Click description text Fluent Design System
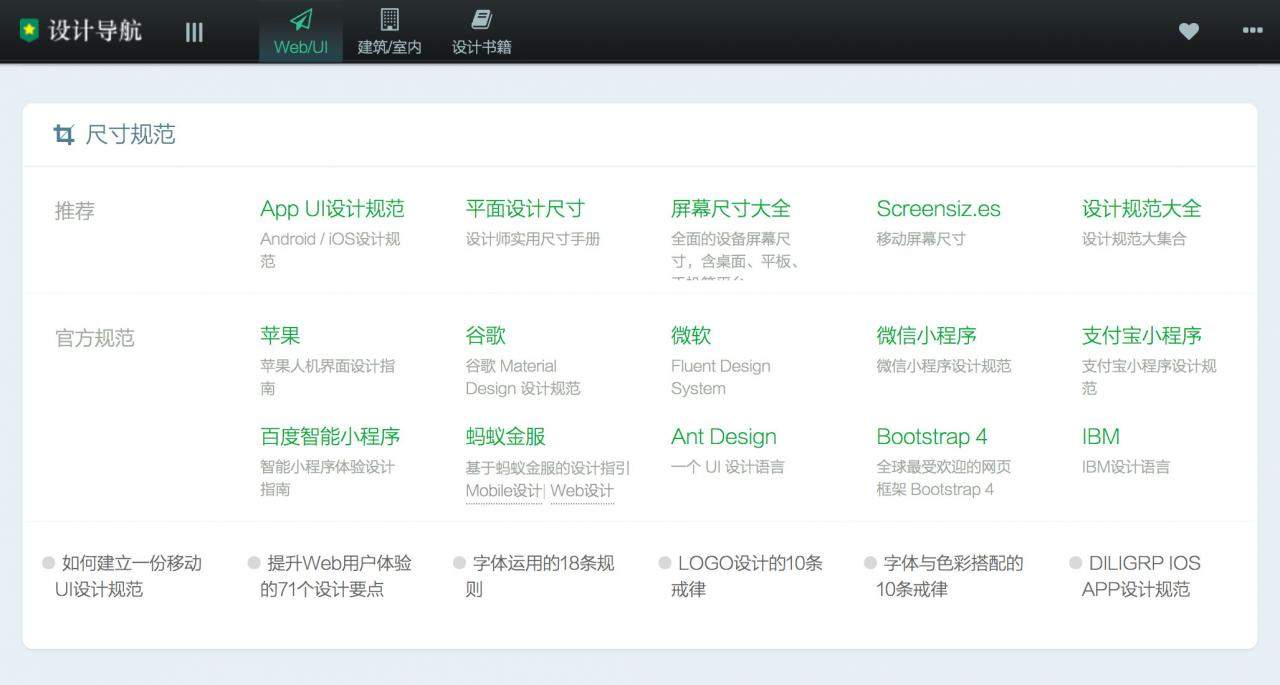 (721, 377)
